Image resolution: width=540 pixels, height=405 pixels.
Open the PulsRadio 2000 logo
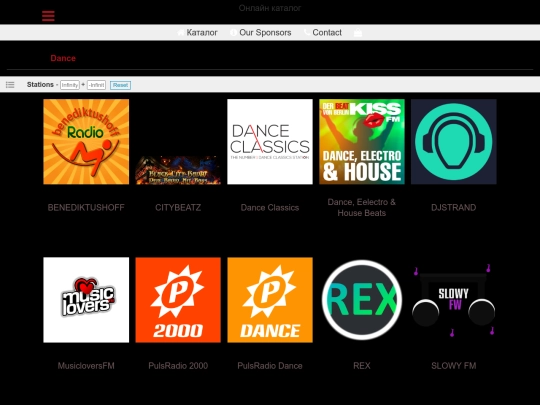pos(178,300)
